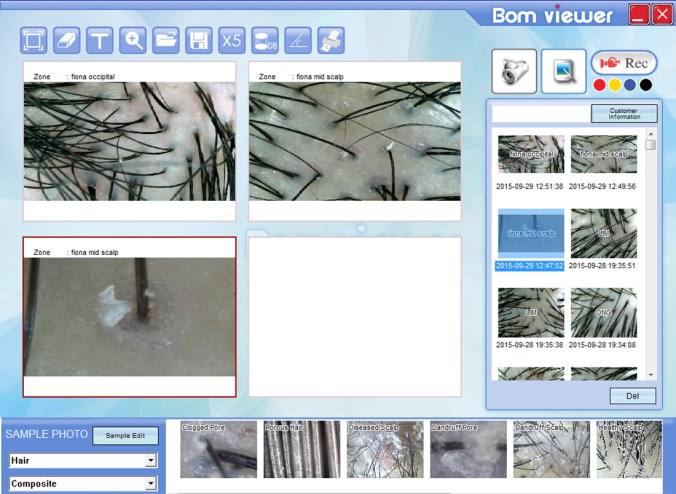Activate the zoom magnifier tool
676x494 pixels.
pos(133,41)
